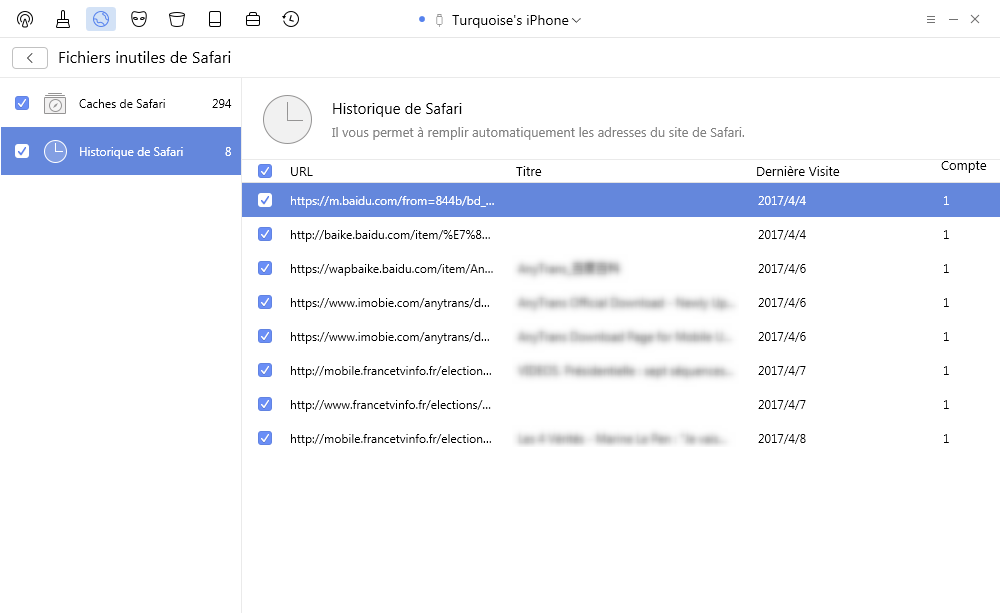Uncheck the Caches de Safari checkbox

coord(22,103)
